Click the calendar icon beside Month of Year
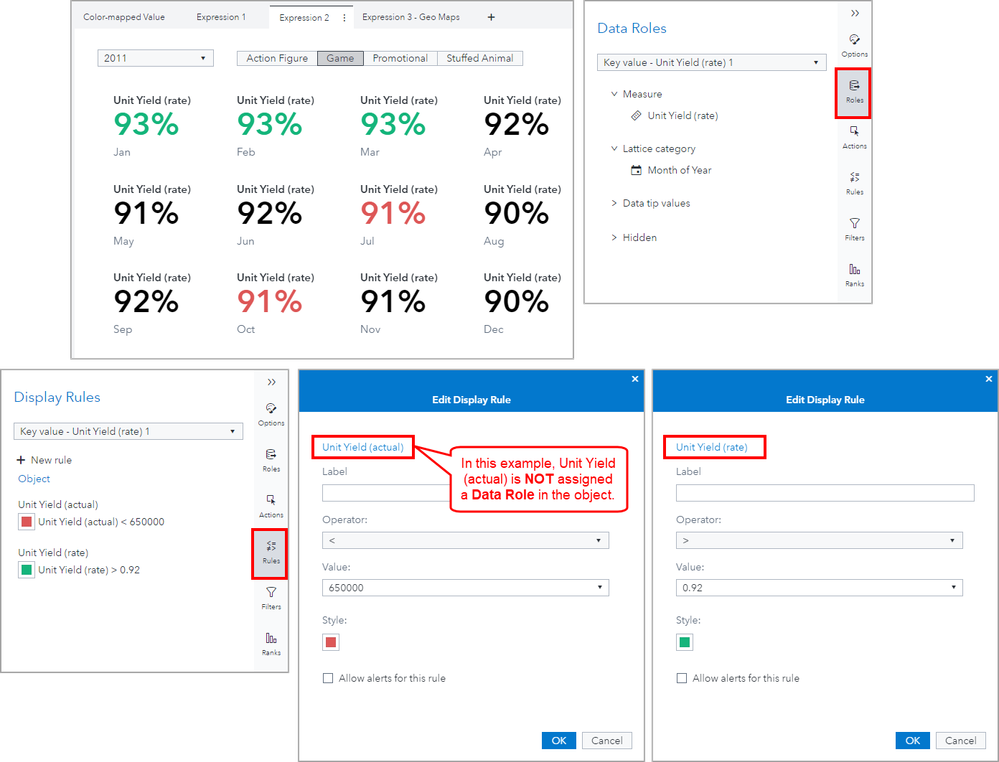 (636, 170)
